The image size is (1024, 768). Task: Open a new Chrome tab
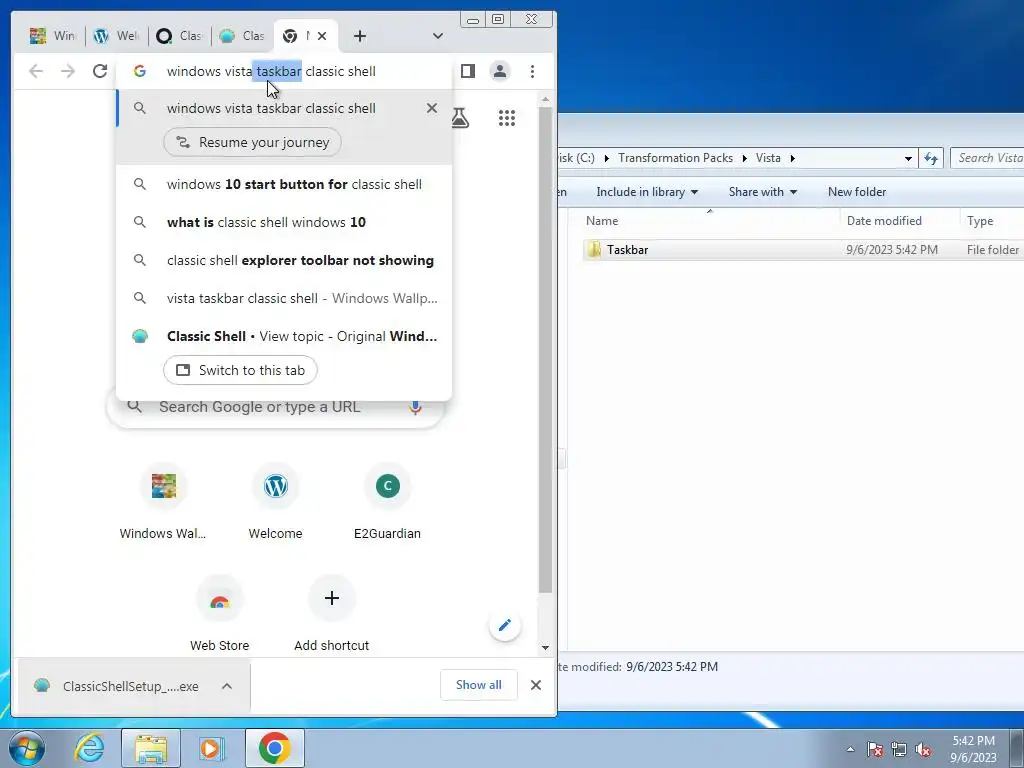[x=360, y=36]
